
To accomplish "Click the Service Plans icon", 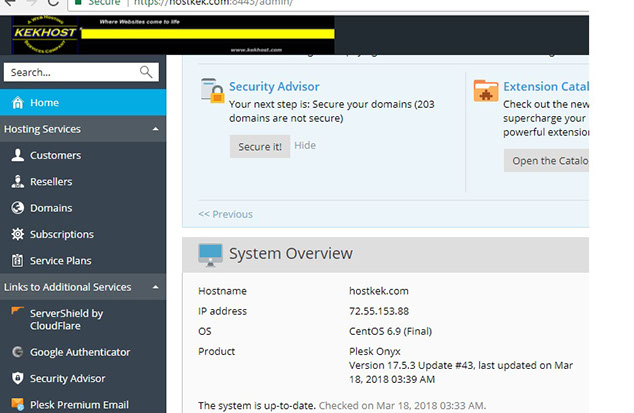I will (17, 261).
